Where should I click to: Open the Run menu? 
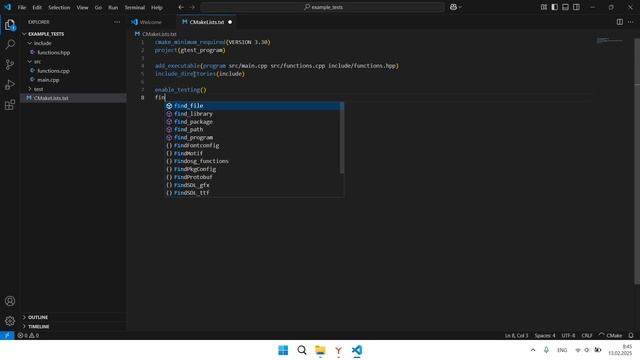tap(113, 7)
